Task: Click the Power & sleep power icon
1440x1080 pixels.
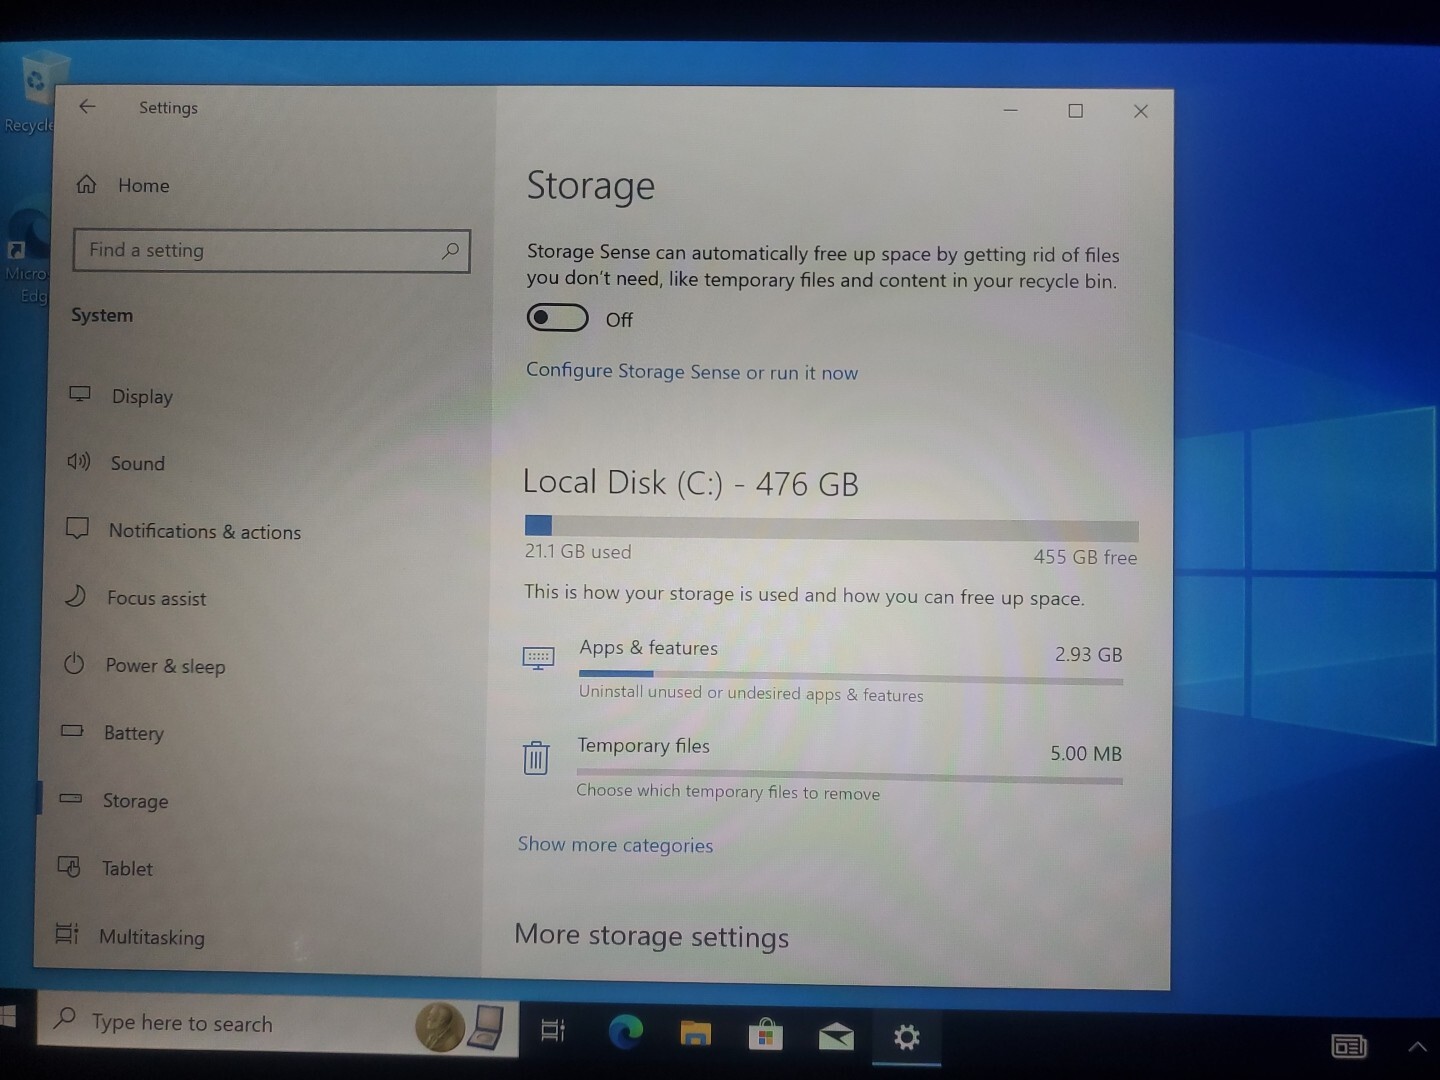Action: pyautogui.click(x=74, y=664)
